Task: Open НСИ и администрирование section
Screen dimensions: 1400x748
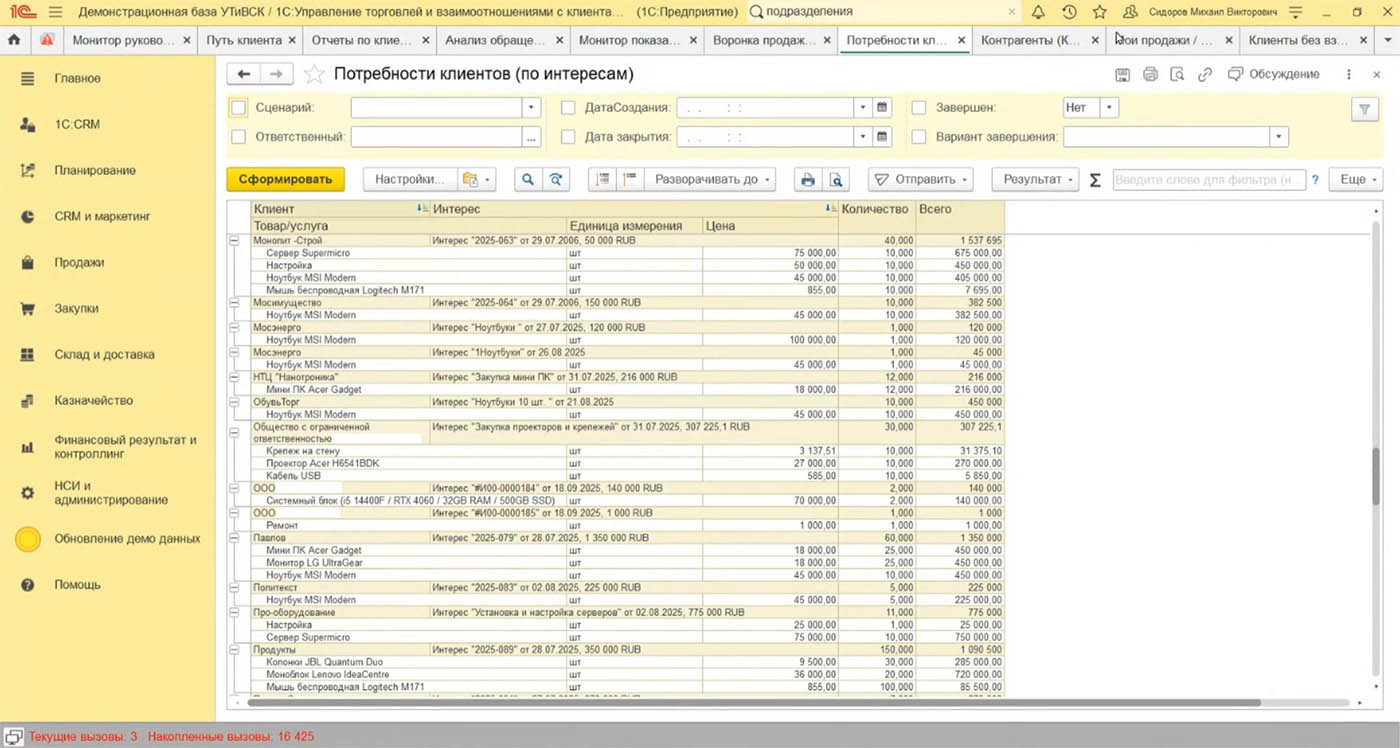Action: [110, 493]
